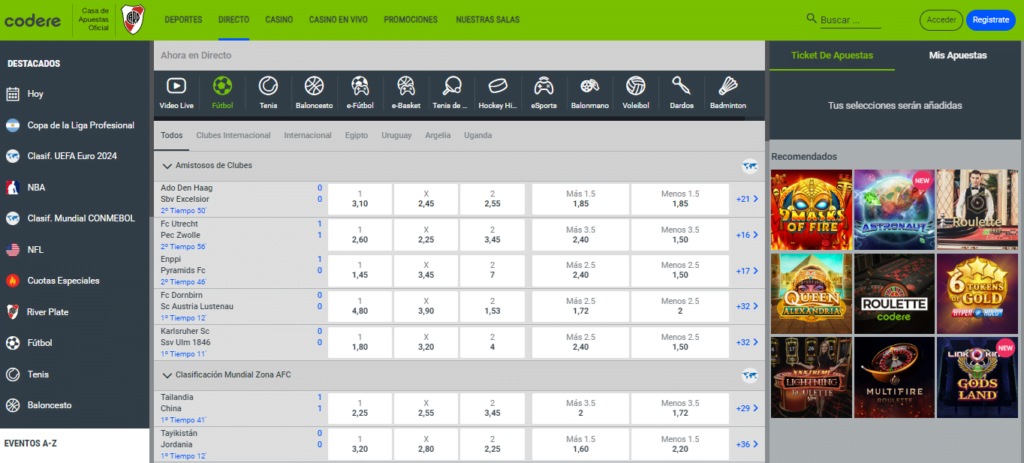This screenshot has width=1024, height=463.
Task: Bet on Ssv Ulm 1846 win at 4
Action: point(492,342)
